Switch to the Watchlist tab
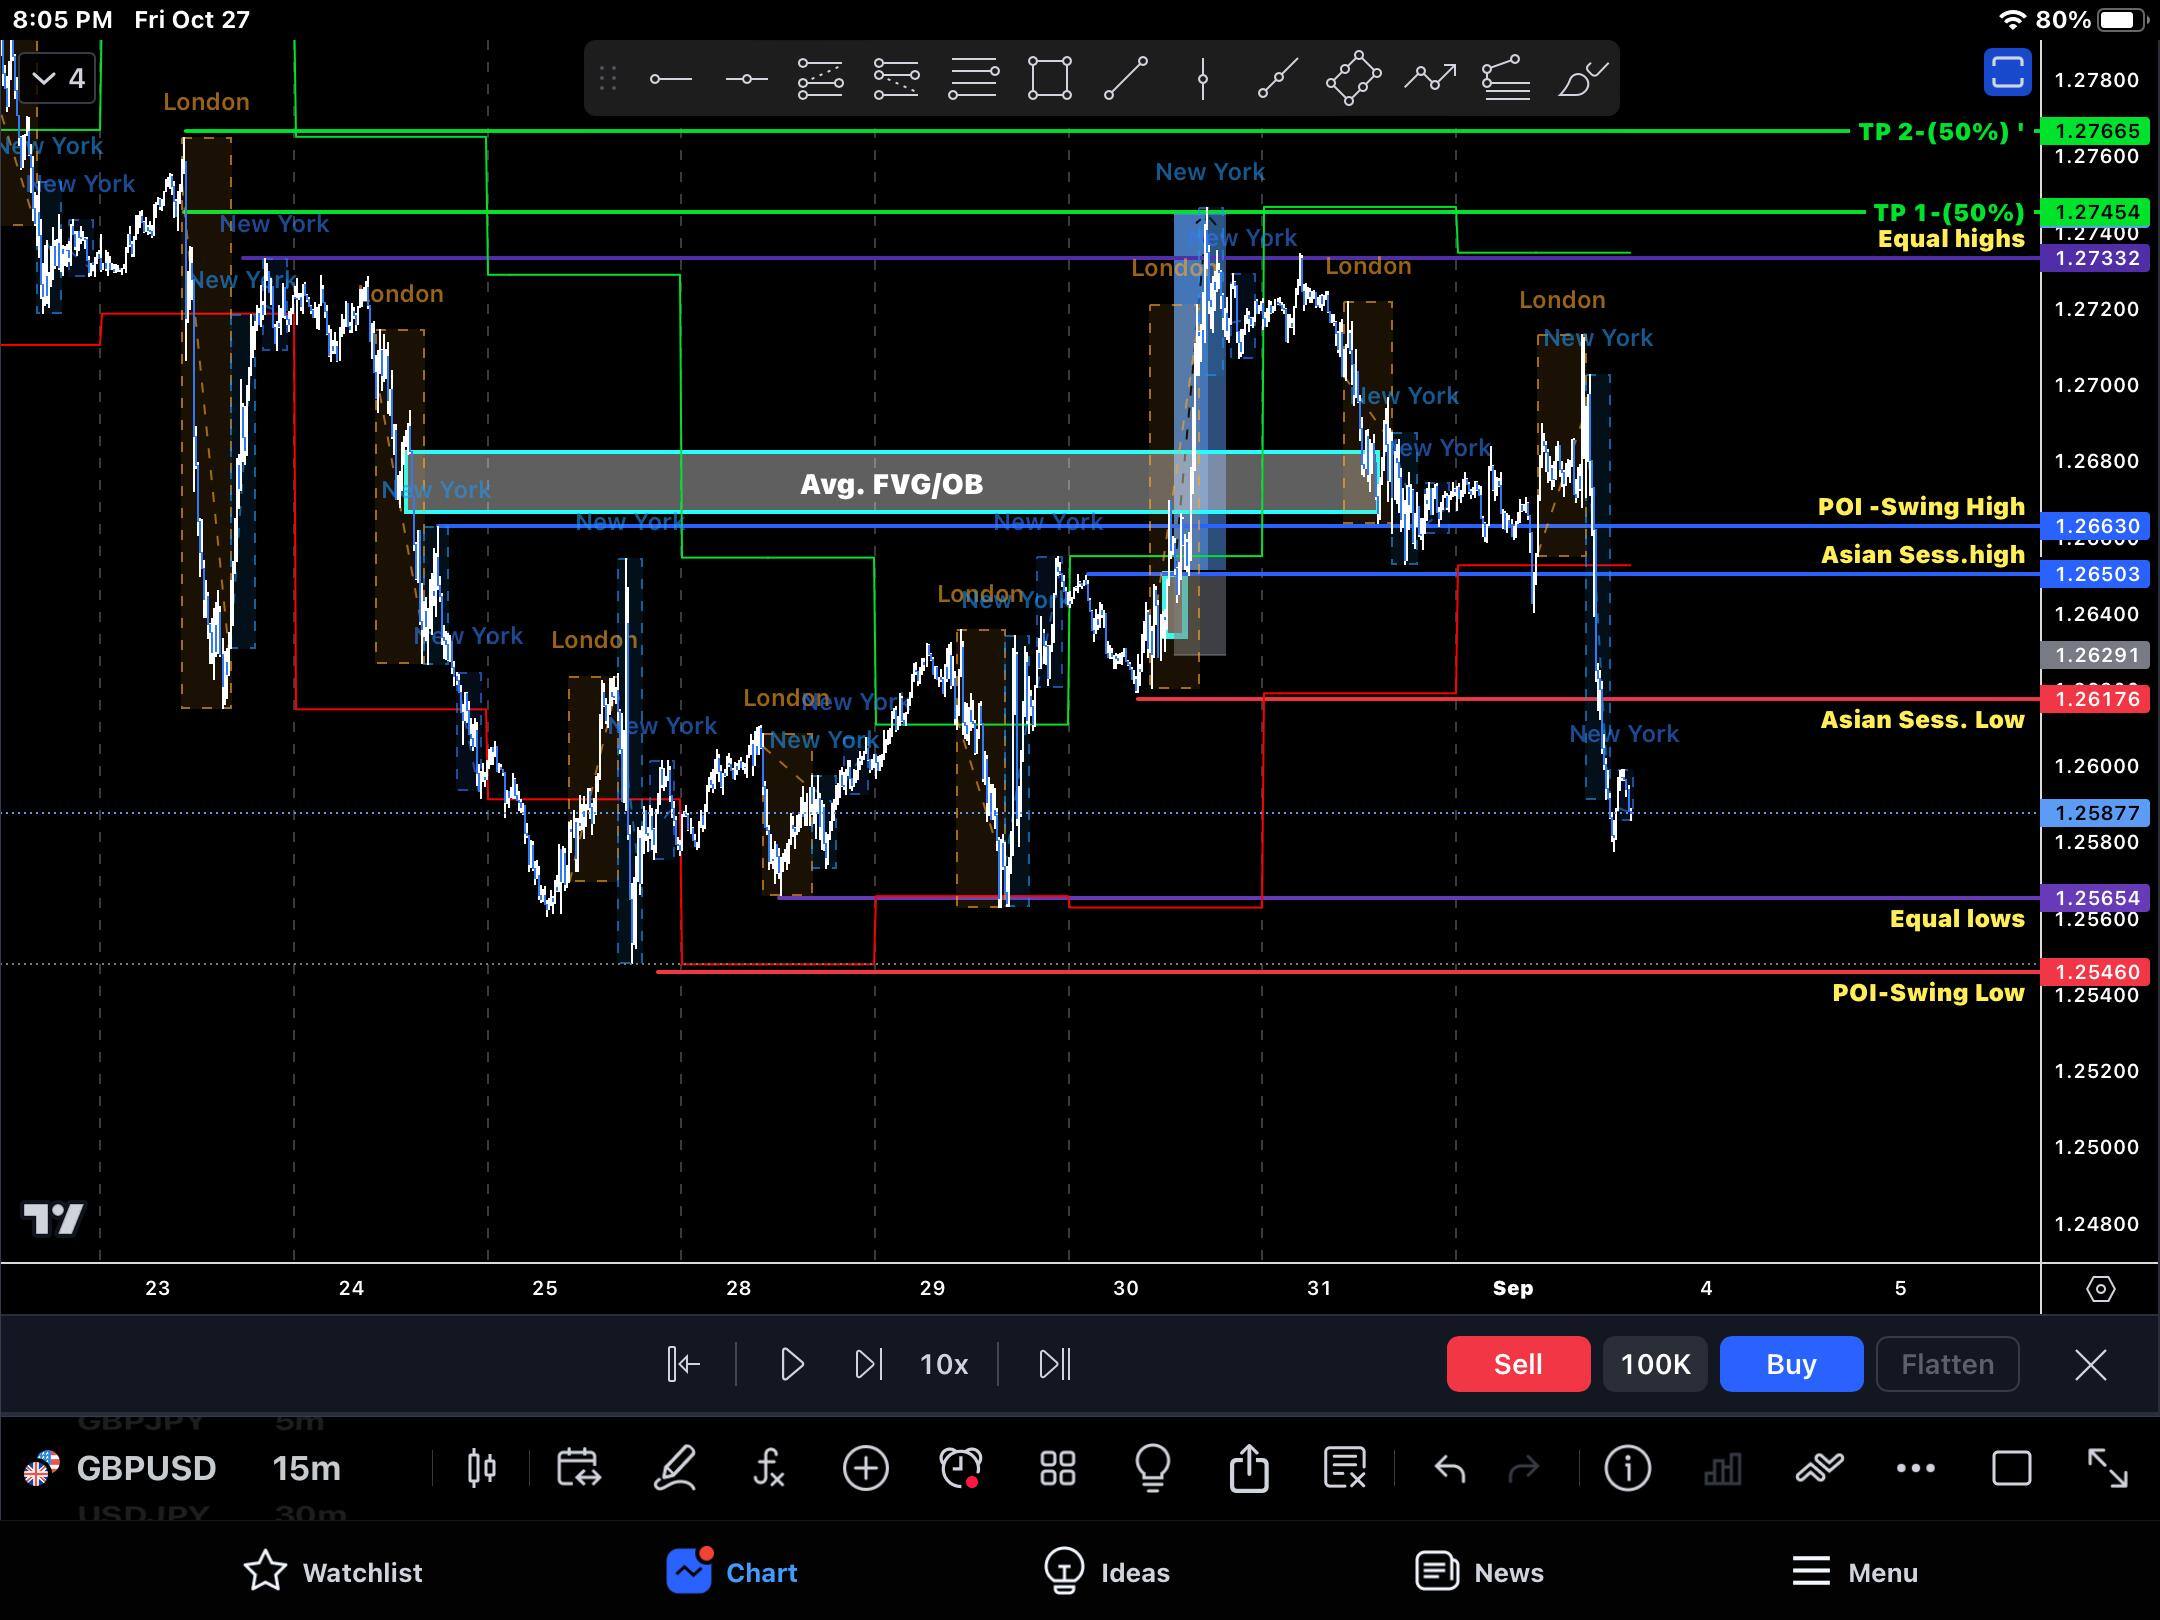2160x1620 pixels. point(333,1572)
